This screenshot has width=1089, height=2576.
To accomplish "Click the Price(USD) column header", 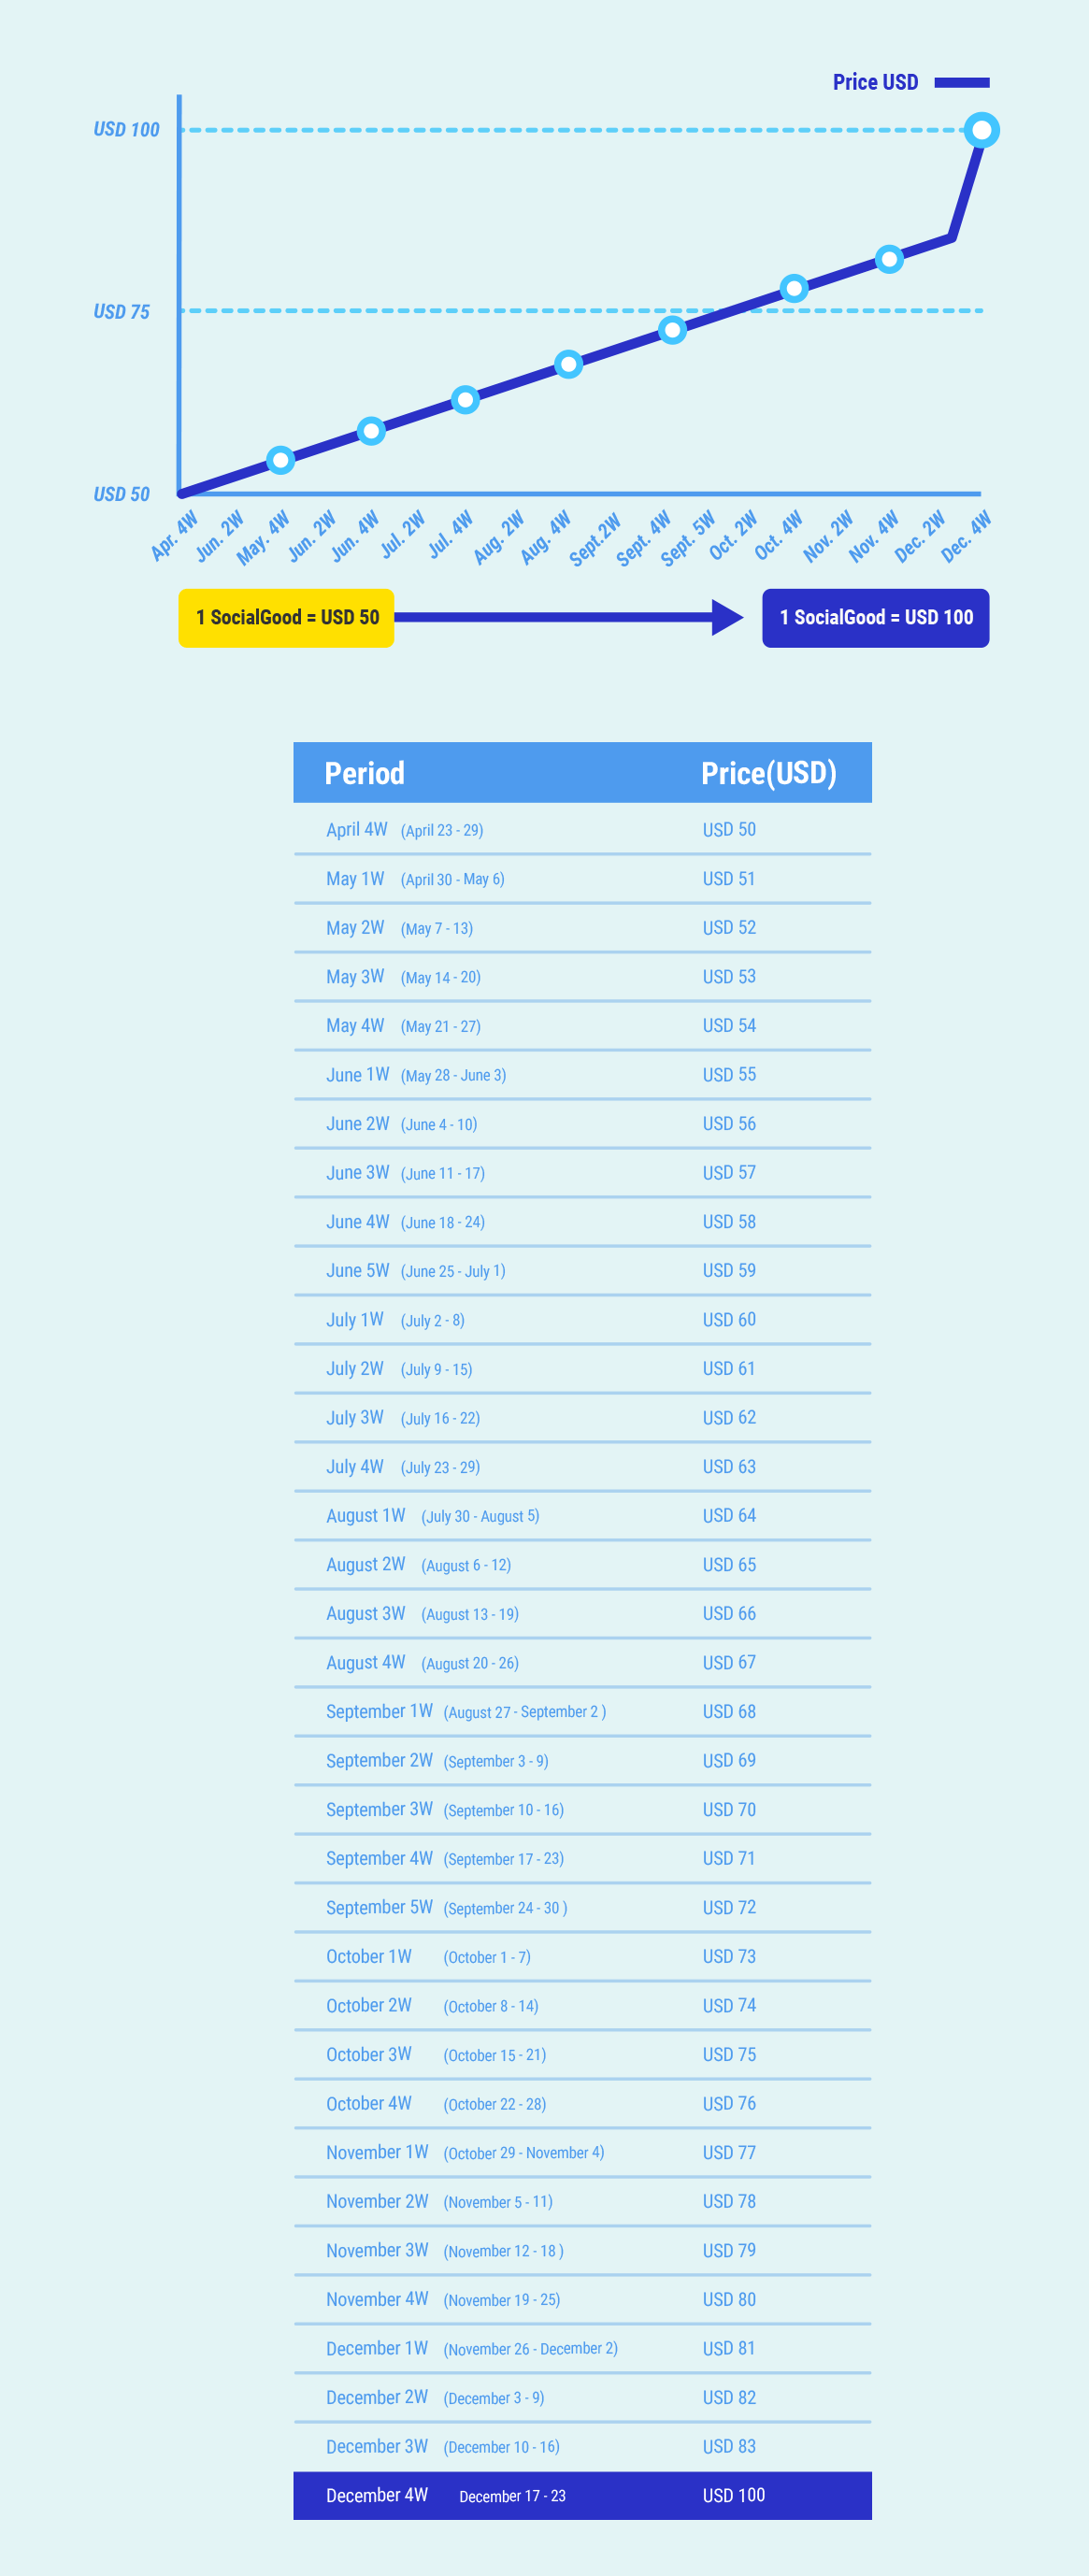I will 768,773.
